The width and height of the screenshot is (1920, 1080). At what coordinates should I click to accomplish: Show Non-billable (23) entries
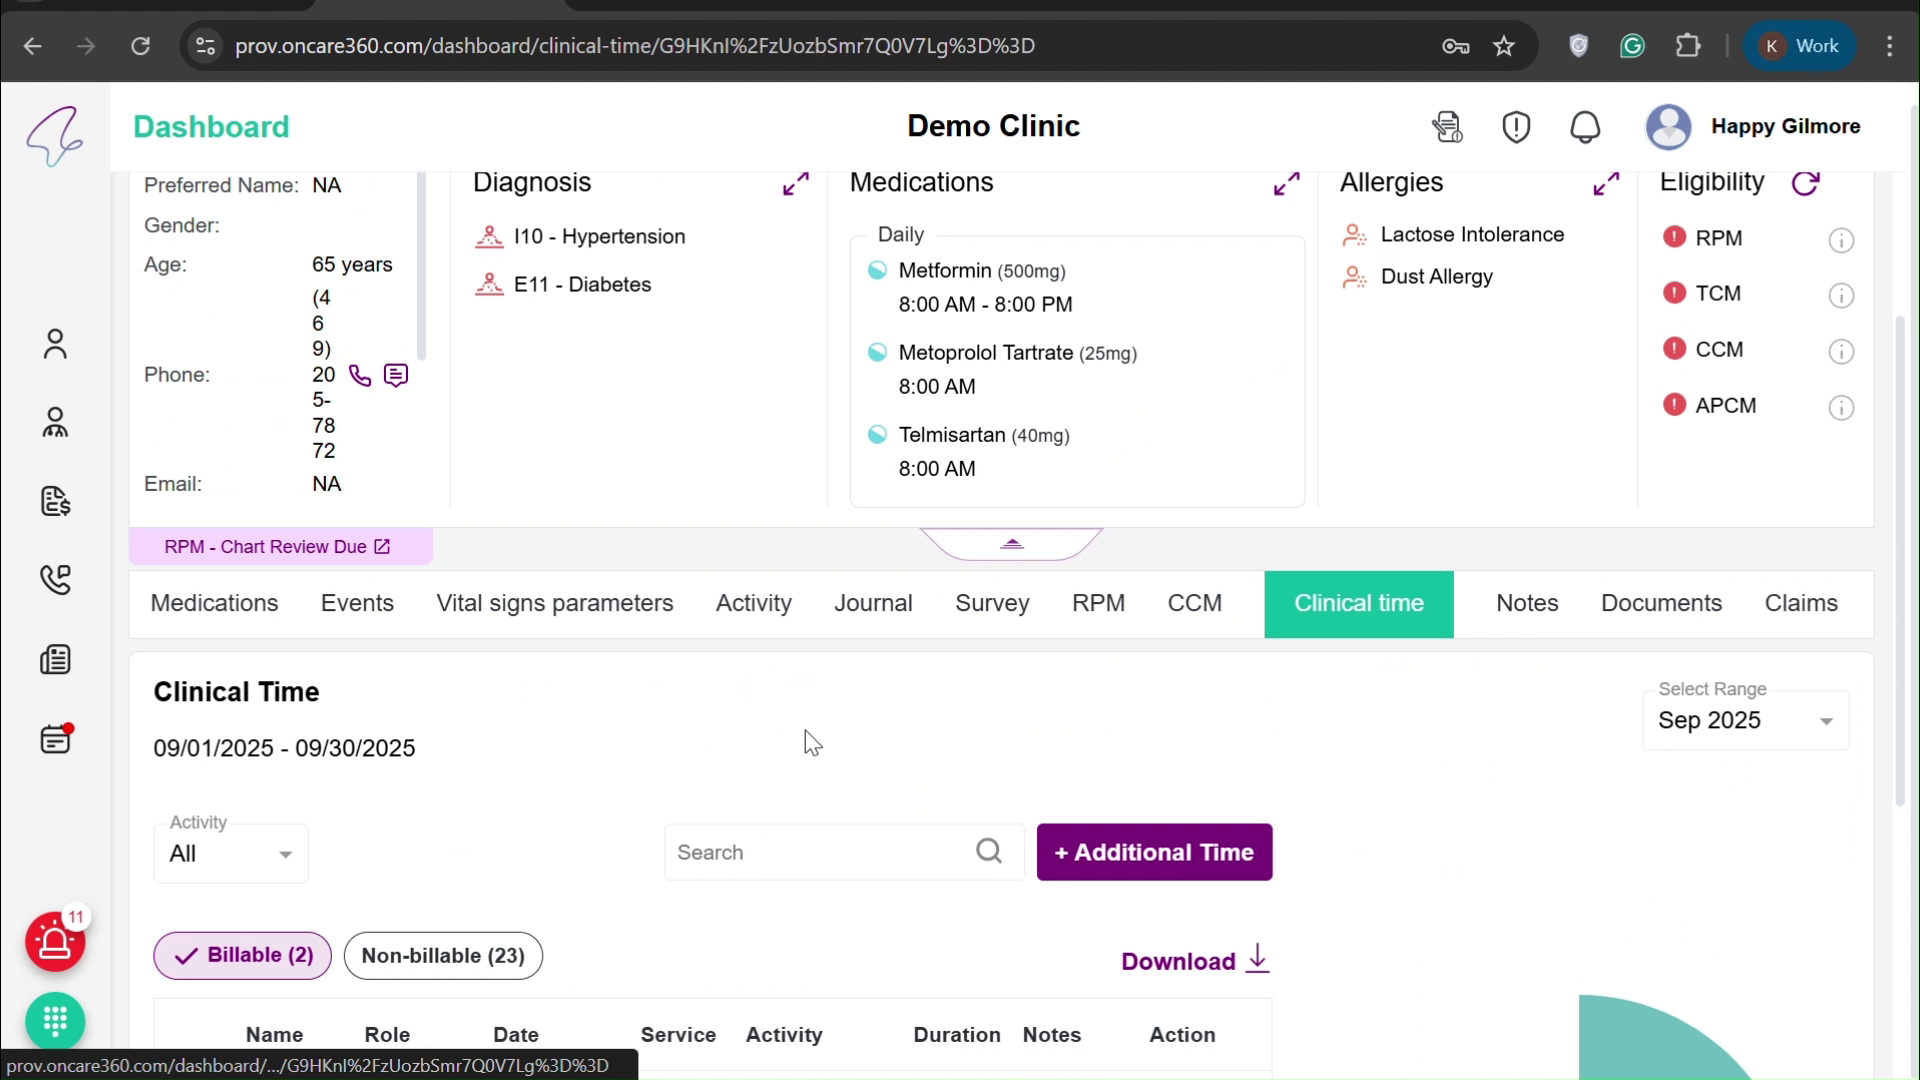pos(443,956)
